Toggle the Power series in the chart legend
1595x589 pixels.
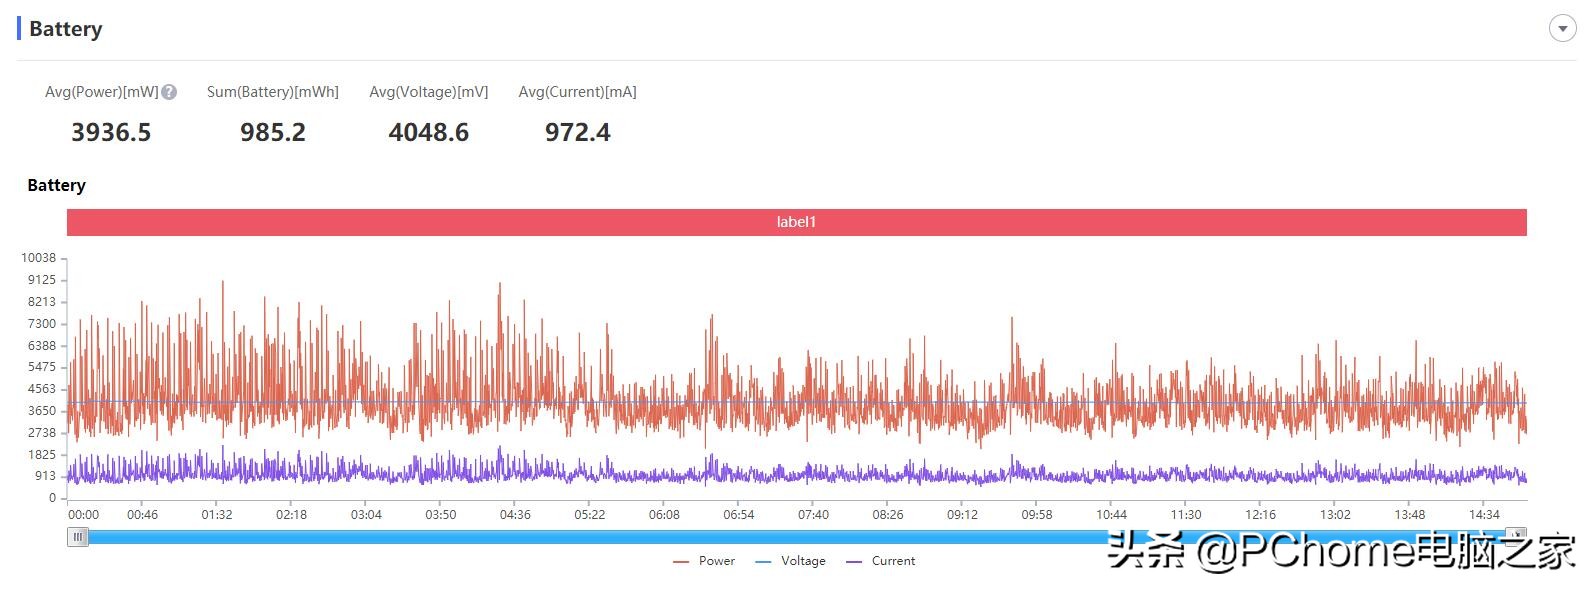coord(704,561)
